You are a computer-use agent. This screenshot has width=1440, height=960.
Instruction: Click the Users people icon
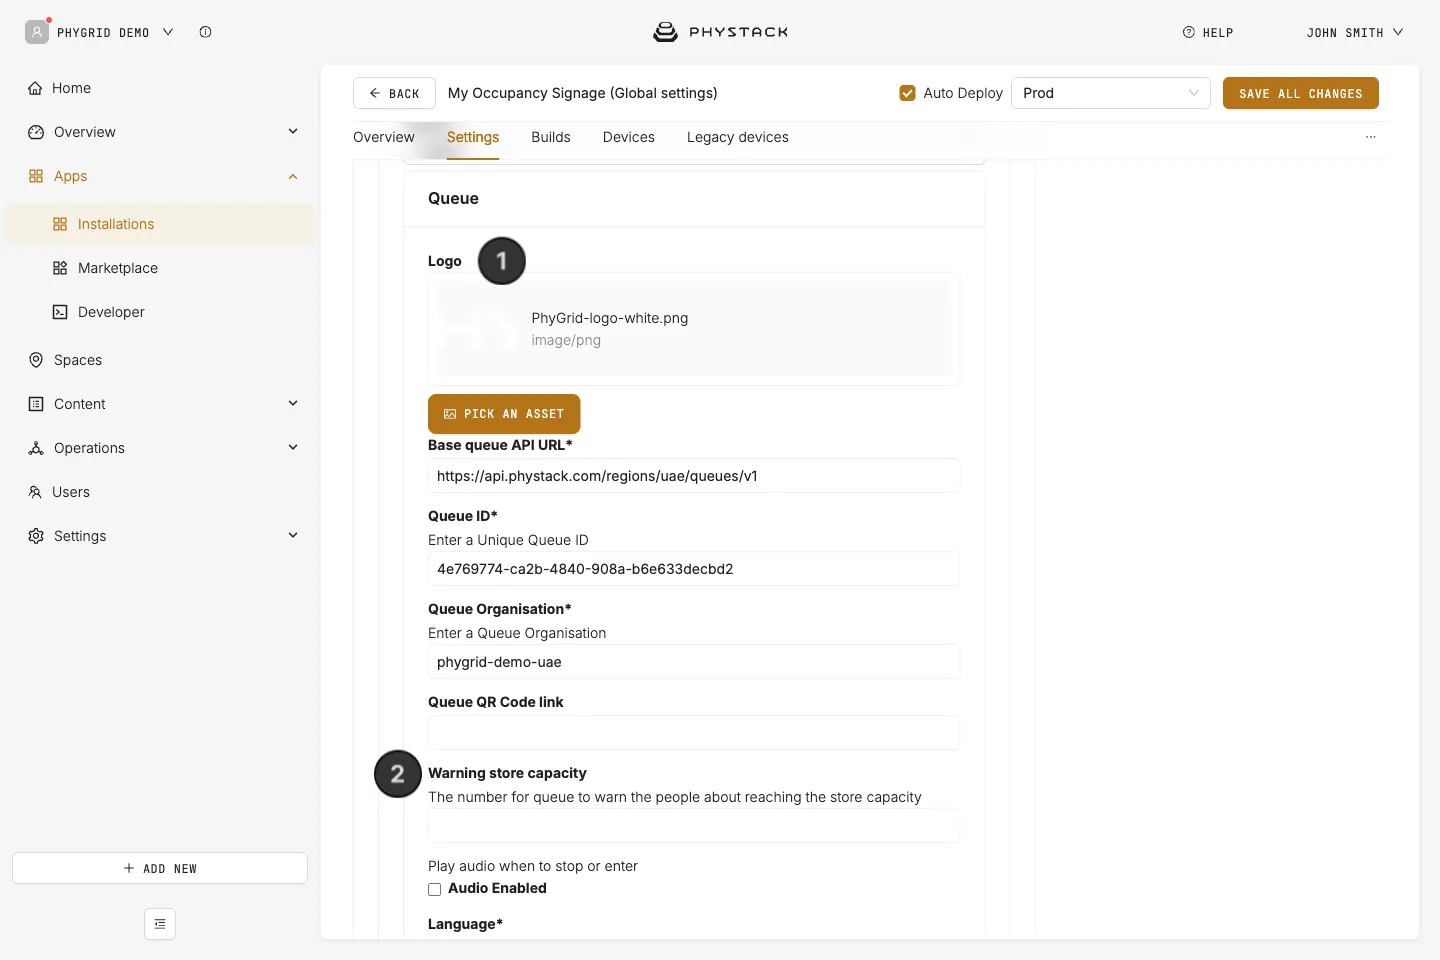click(x=35, y=492)
